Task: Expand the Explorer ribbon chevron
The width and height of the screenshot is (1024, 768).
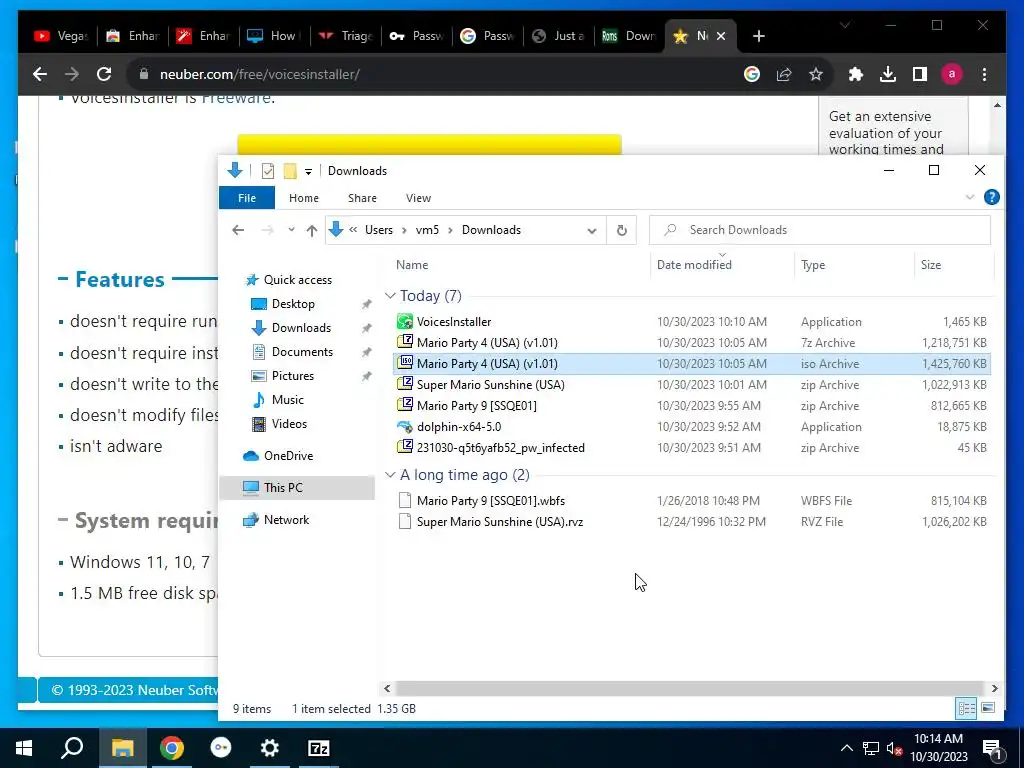Action: tap(970, 197)
